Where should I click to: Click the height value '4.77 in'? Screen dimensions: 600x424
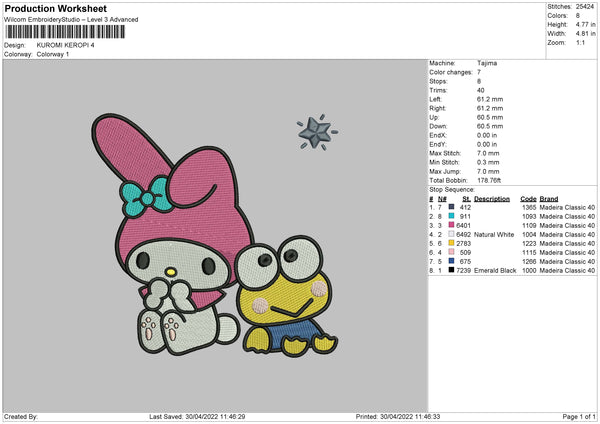coord(585,24)
